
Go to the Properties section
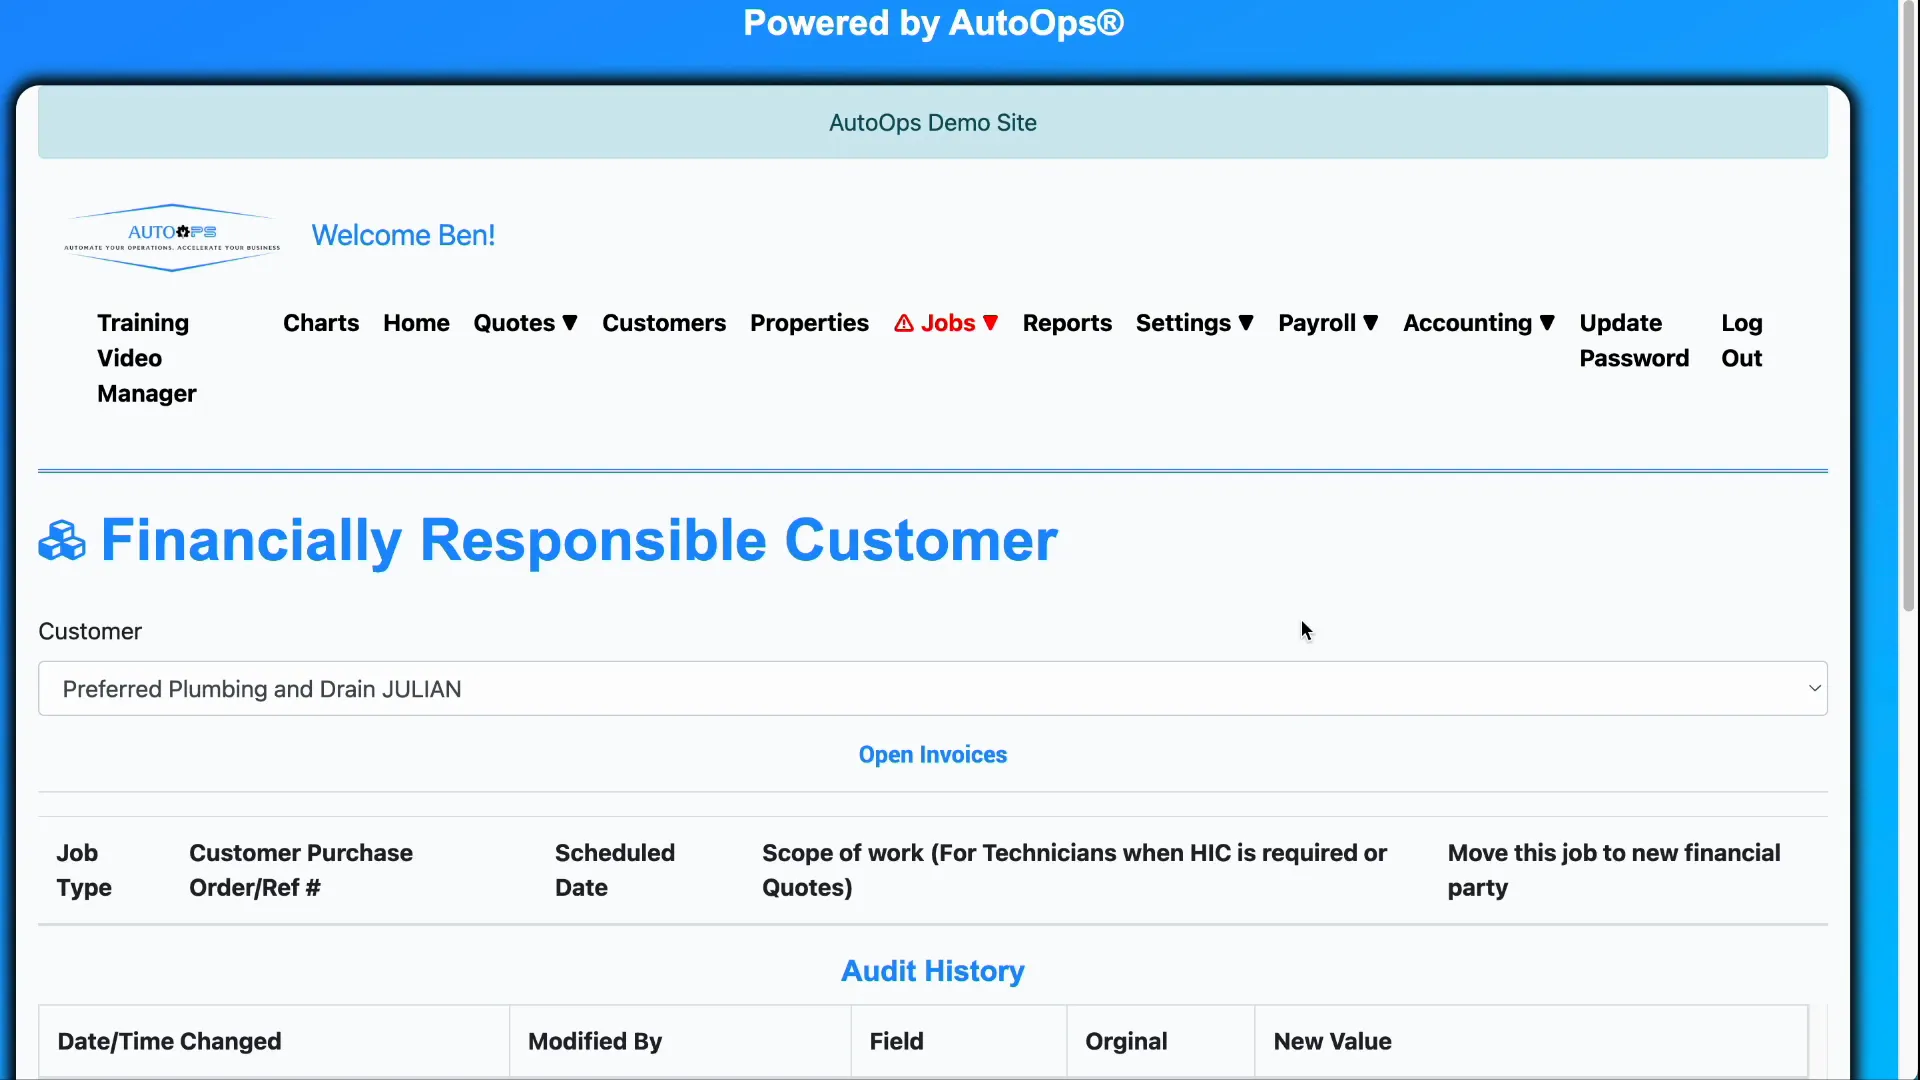(x=809, y=323)
